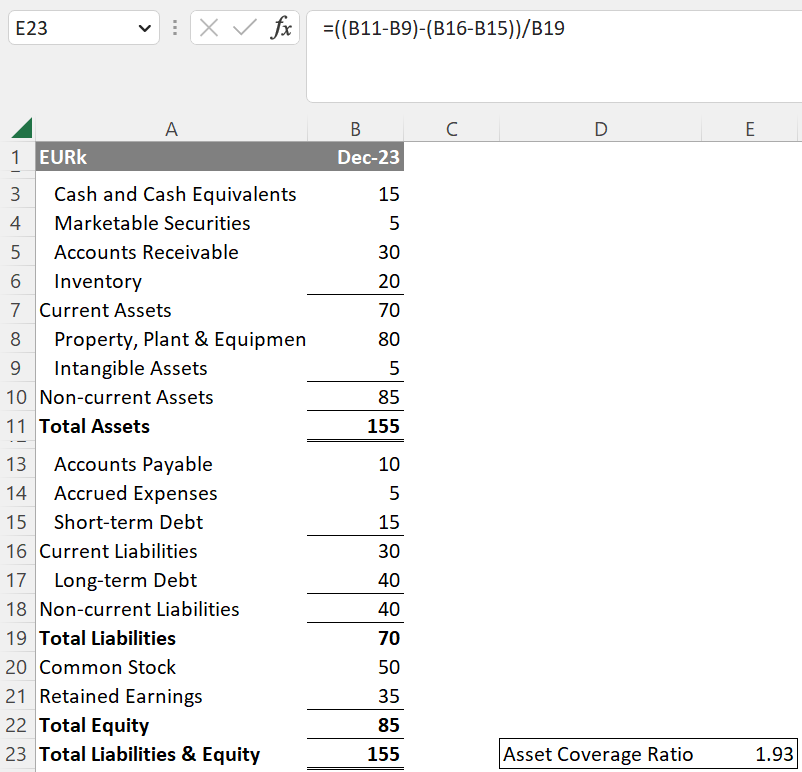
Task: Click the Retained Earnings label cell
Action: coord(171,696)
